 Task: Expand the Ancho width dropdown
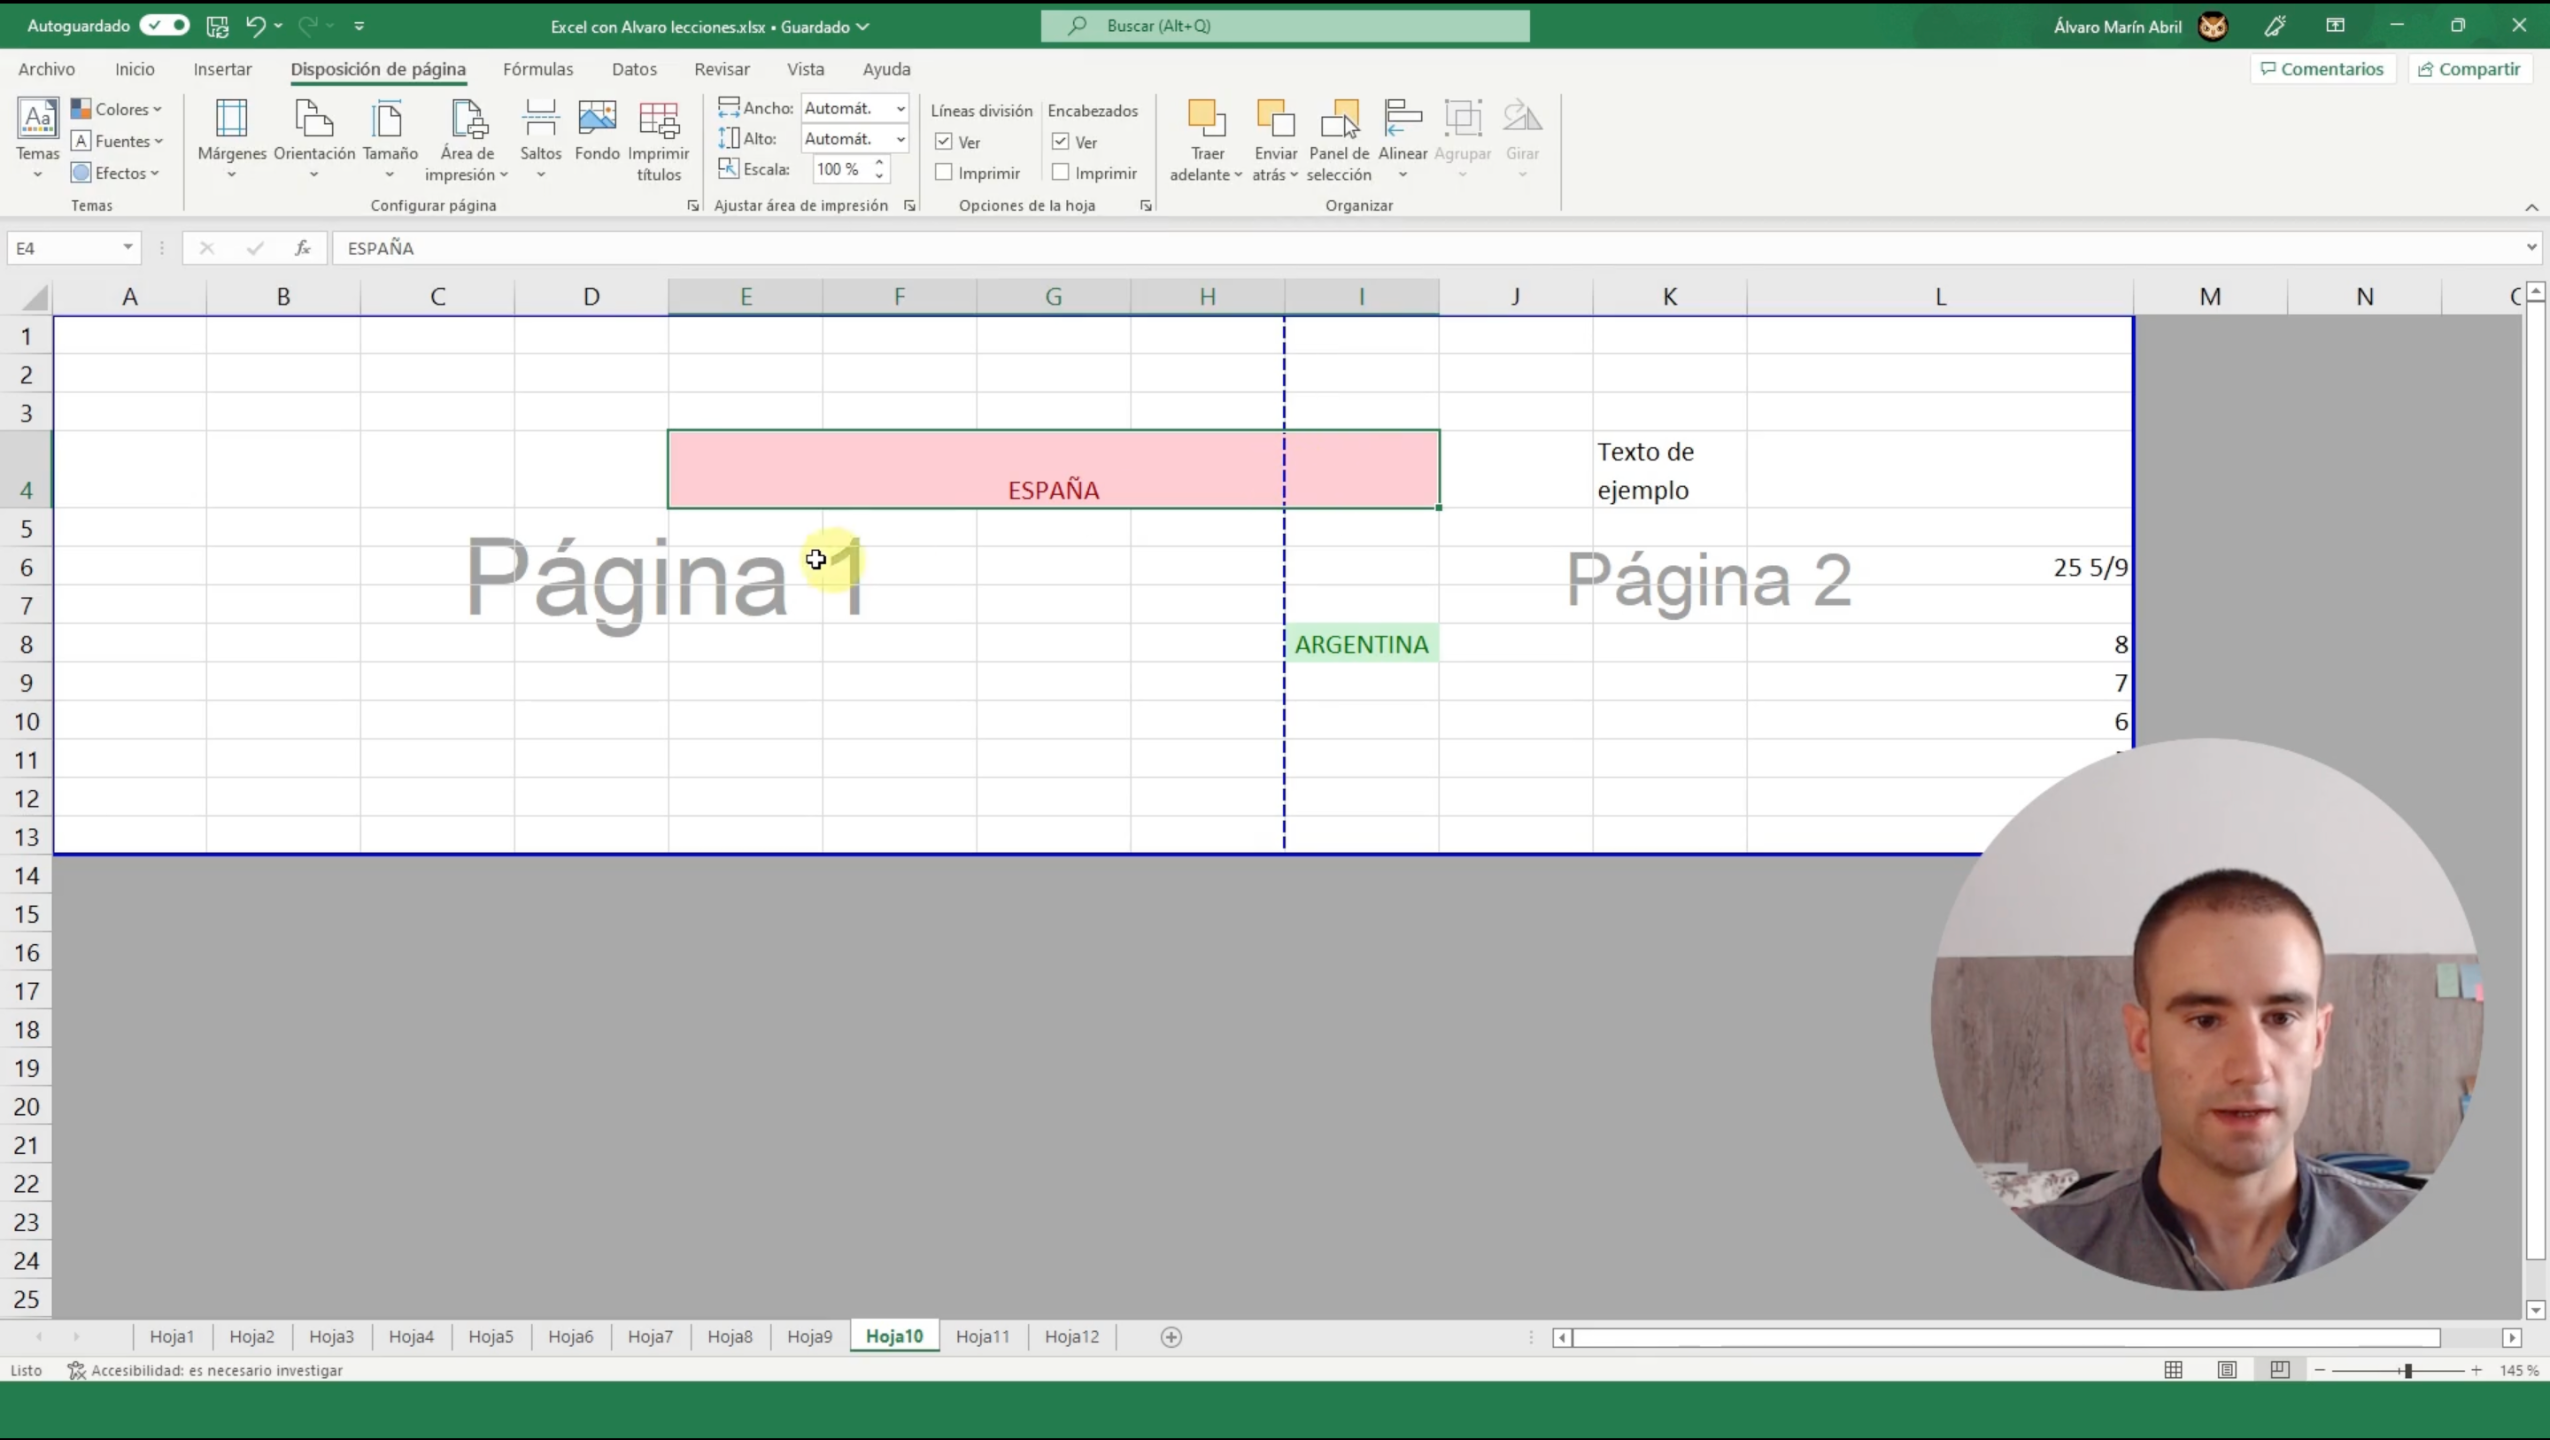point(900,108)
